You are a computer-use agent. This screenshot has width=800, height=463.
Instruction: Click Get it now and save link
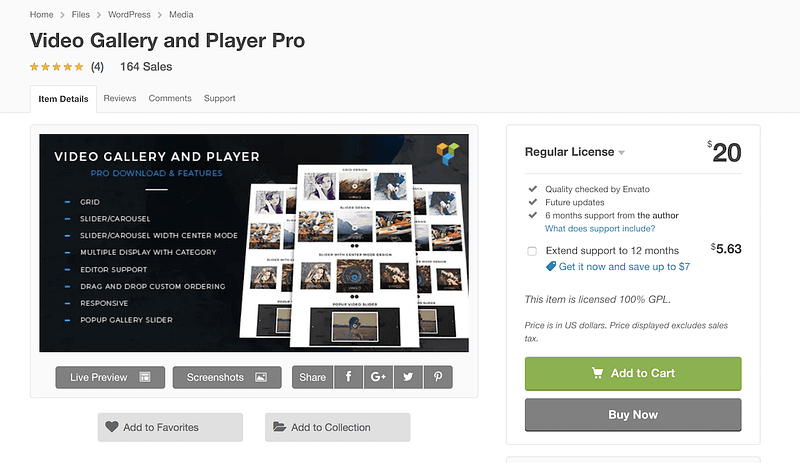coord(624,266)
